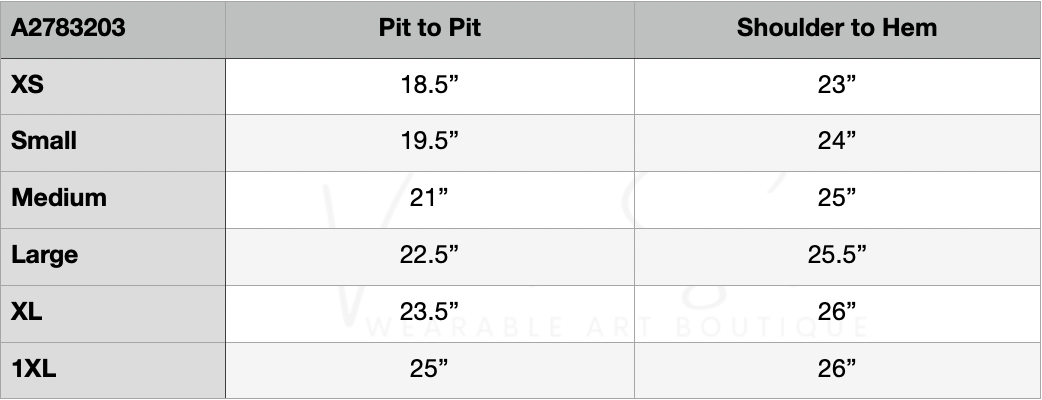The width and height of the screenshot is (1042, 400).
Task: Select the Small size row label
Action: coord(44,141)
